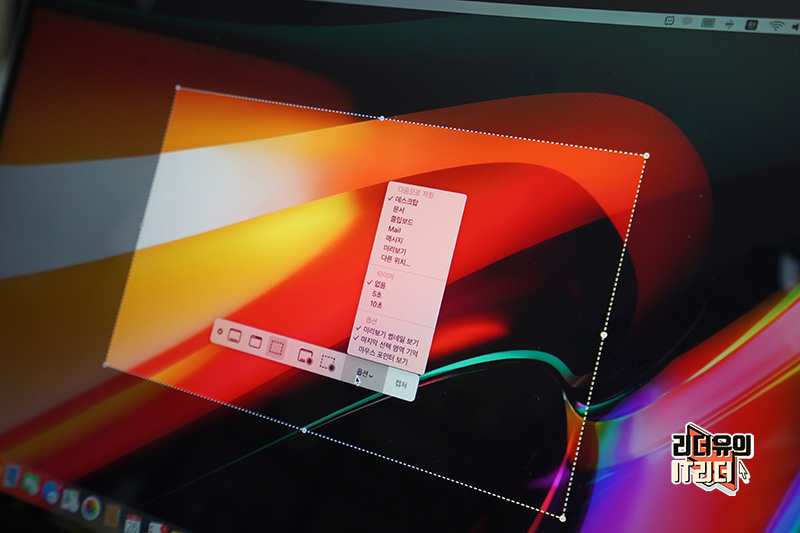The width and height of the screenshot is (800, 533).
Task: Click the bottom edge middle selection handle
Action: coord(305,430)
